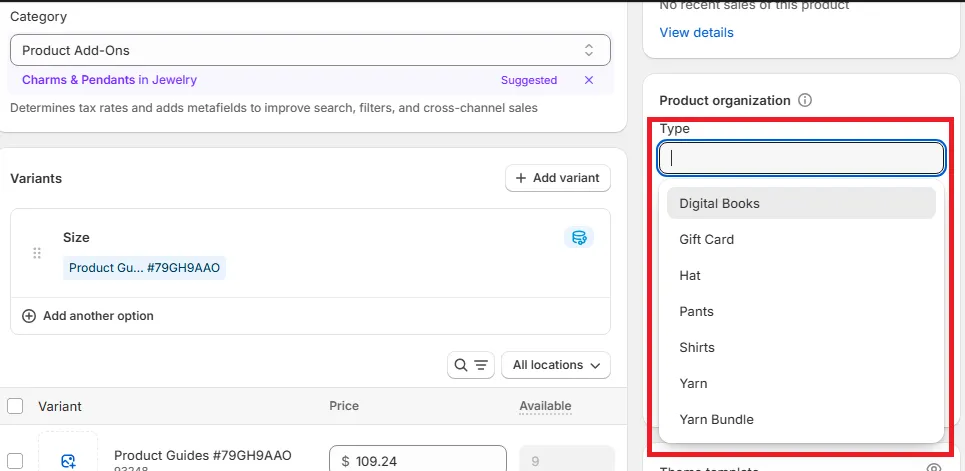This screenshot has height=471, width=965.
Task: Pick Yarn Bundle from the Type list
Action: pyautogui.click(x=801, y=419)
